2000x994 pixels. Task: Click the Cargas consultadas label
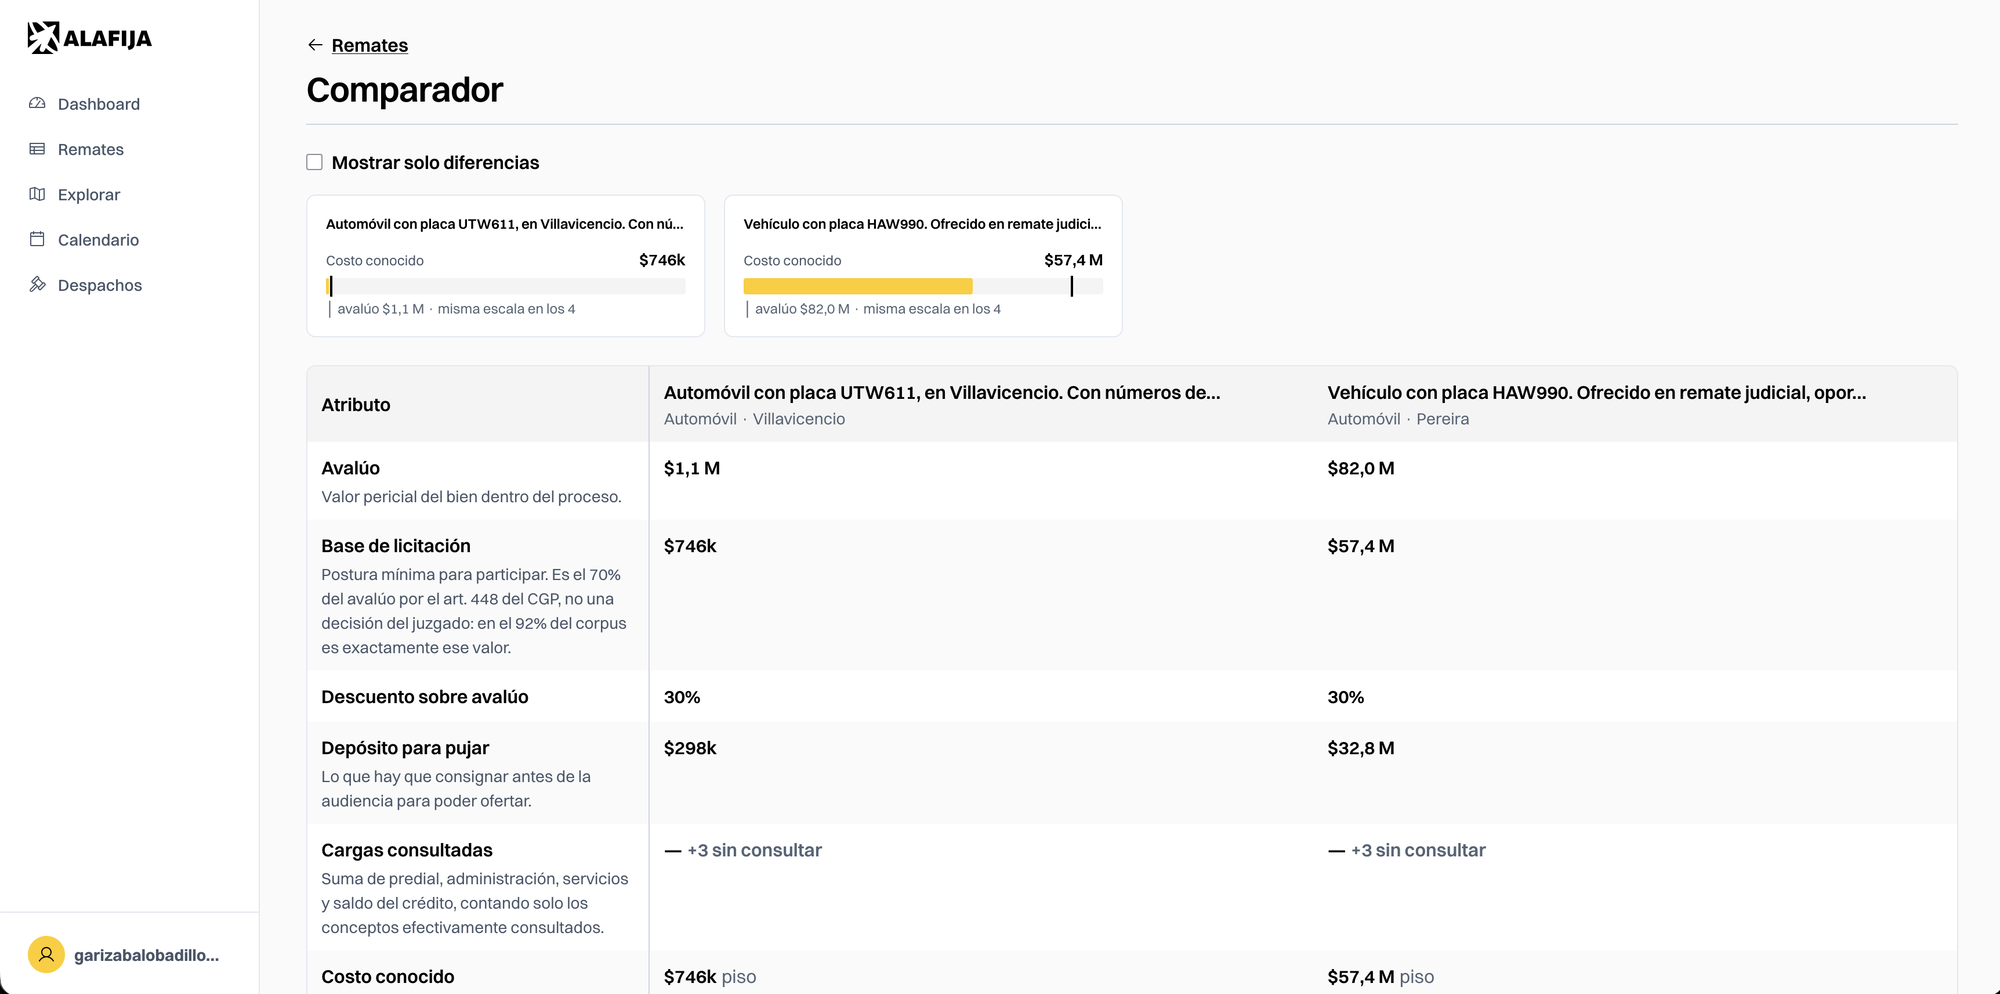click(x=407, y=850)
